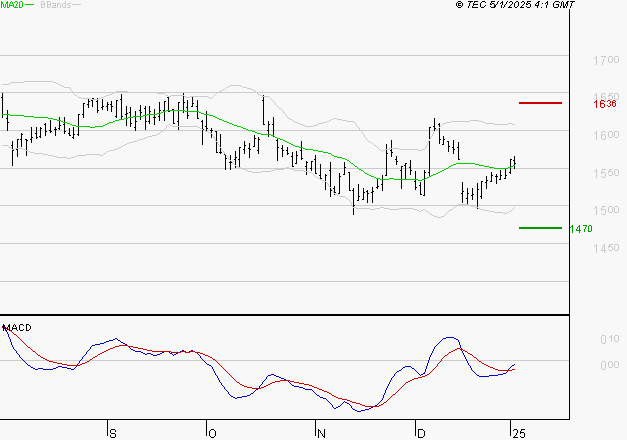Click the 25 year axis marker
This screenshot has height=440, width=627.
519,434
